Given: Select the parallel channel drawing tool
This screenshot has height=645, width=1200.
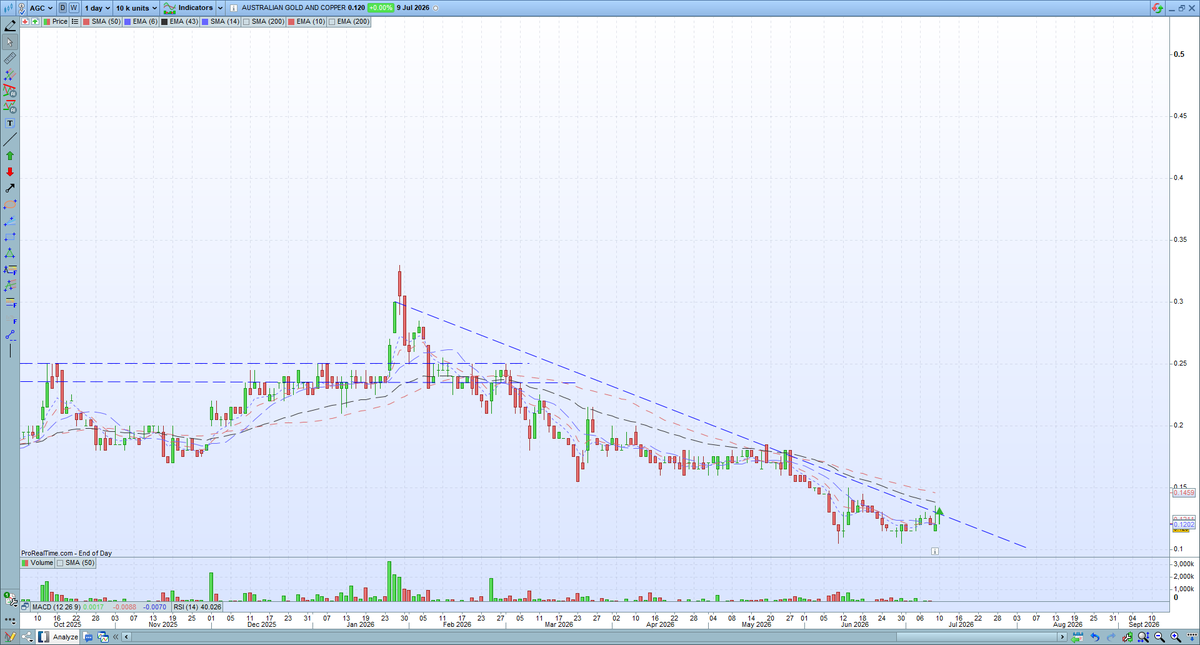Looking at the screenshot, I should click(10, 75).
